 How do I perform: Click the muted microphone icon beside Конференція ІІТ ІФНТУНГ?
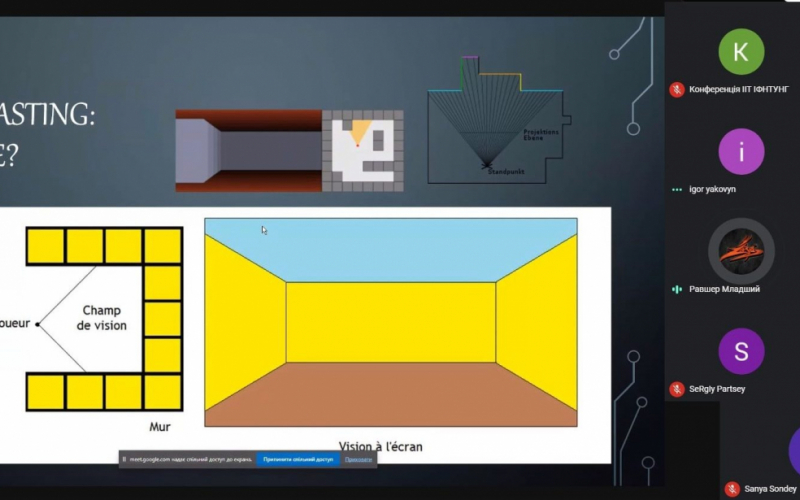(677, 89)
